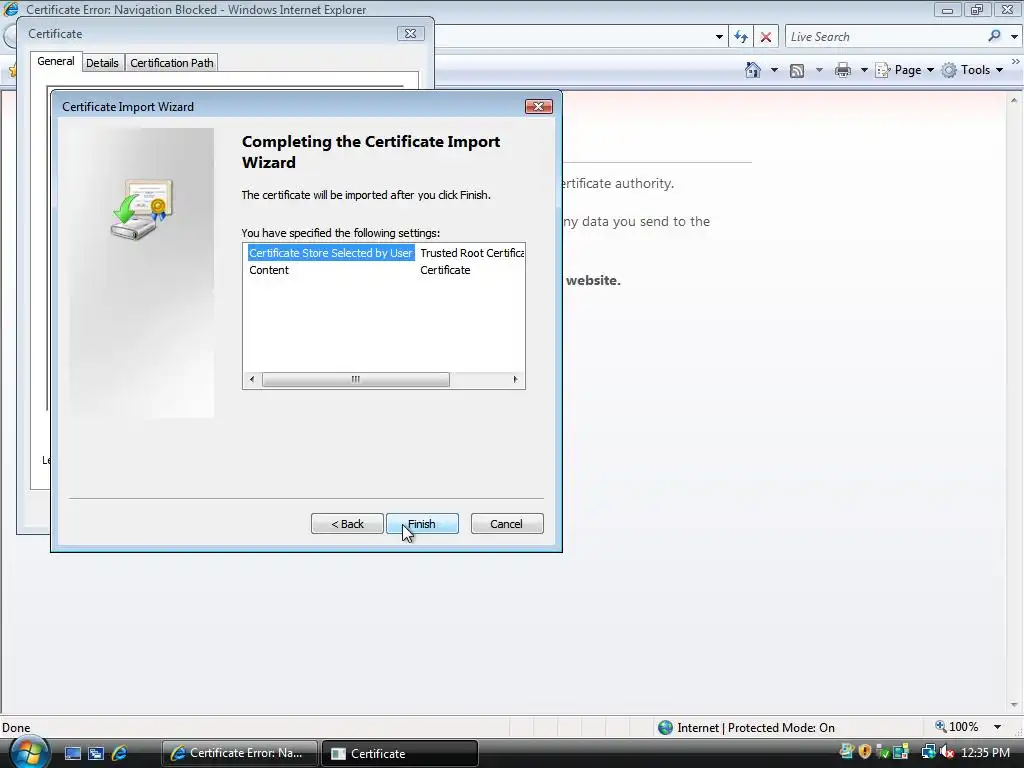Click the Internet Explorer title bar icon
Screen dimensions: 1024x768
(11, 9)
